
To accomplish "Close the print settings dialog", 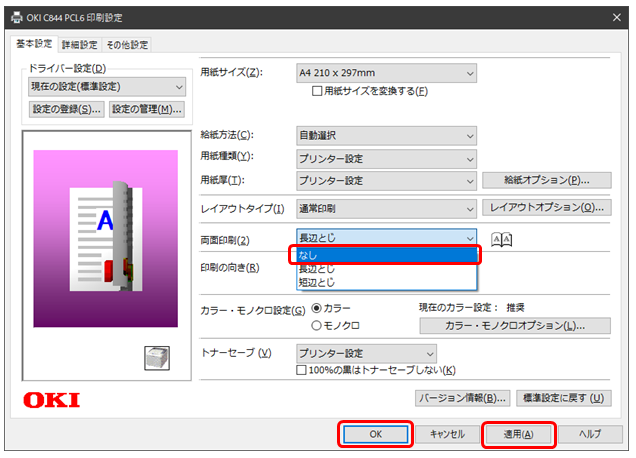I will (x=617, y=17).
